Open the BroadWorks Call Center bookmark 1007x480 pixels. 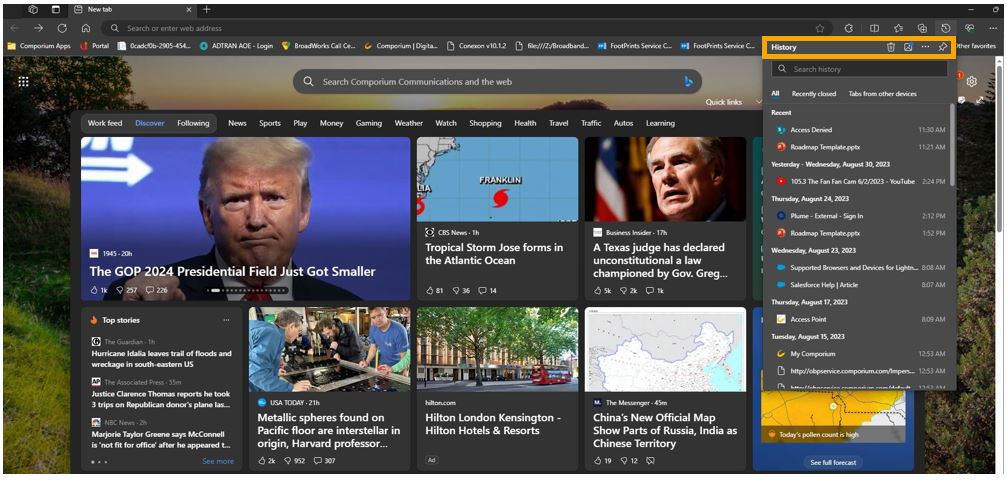coord(319,46)
